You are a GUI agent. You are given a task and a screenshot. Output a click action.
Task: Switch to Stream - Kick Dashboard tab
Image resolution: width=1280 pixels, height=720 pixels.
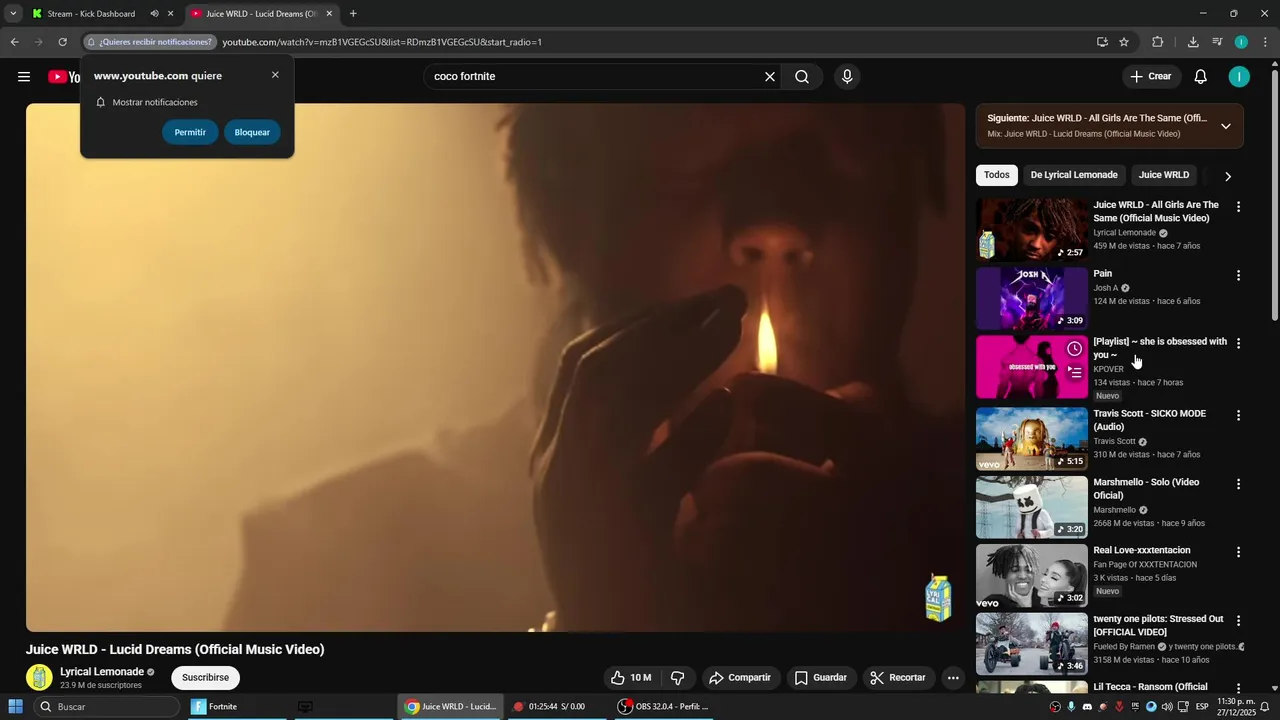pyautogui.click(x=91, y=14)
